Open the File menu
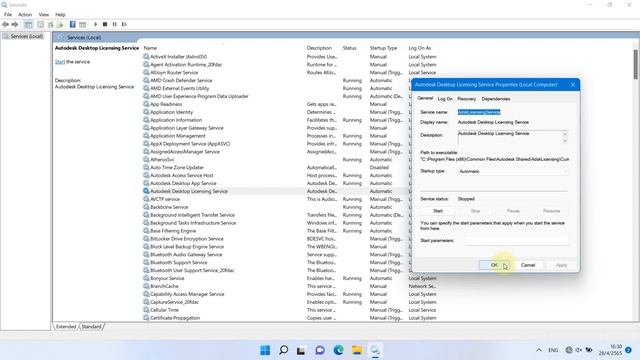Image resolution: width=640 pixels, height=360 pixels. pos(8,14)
